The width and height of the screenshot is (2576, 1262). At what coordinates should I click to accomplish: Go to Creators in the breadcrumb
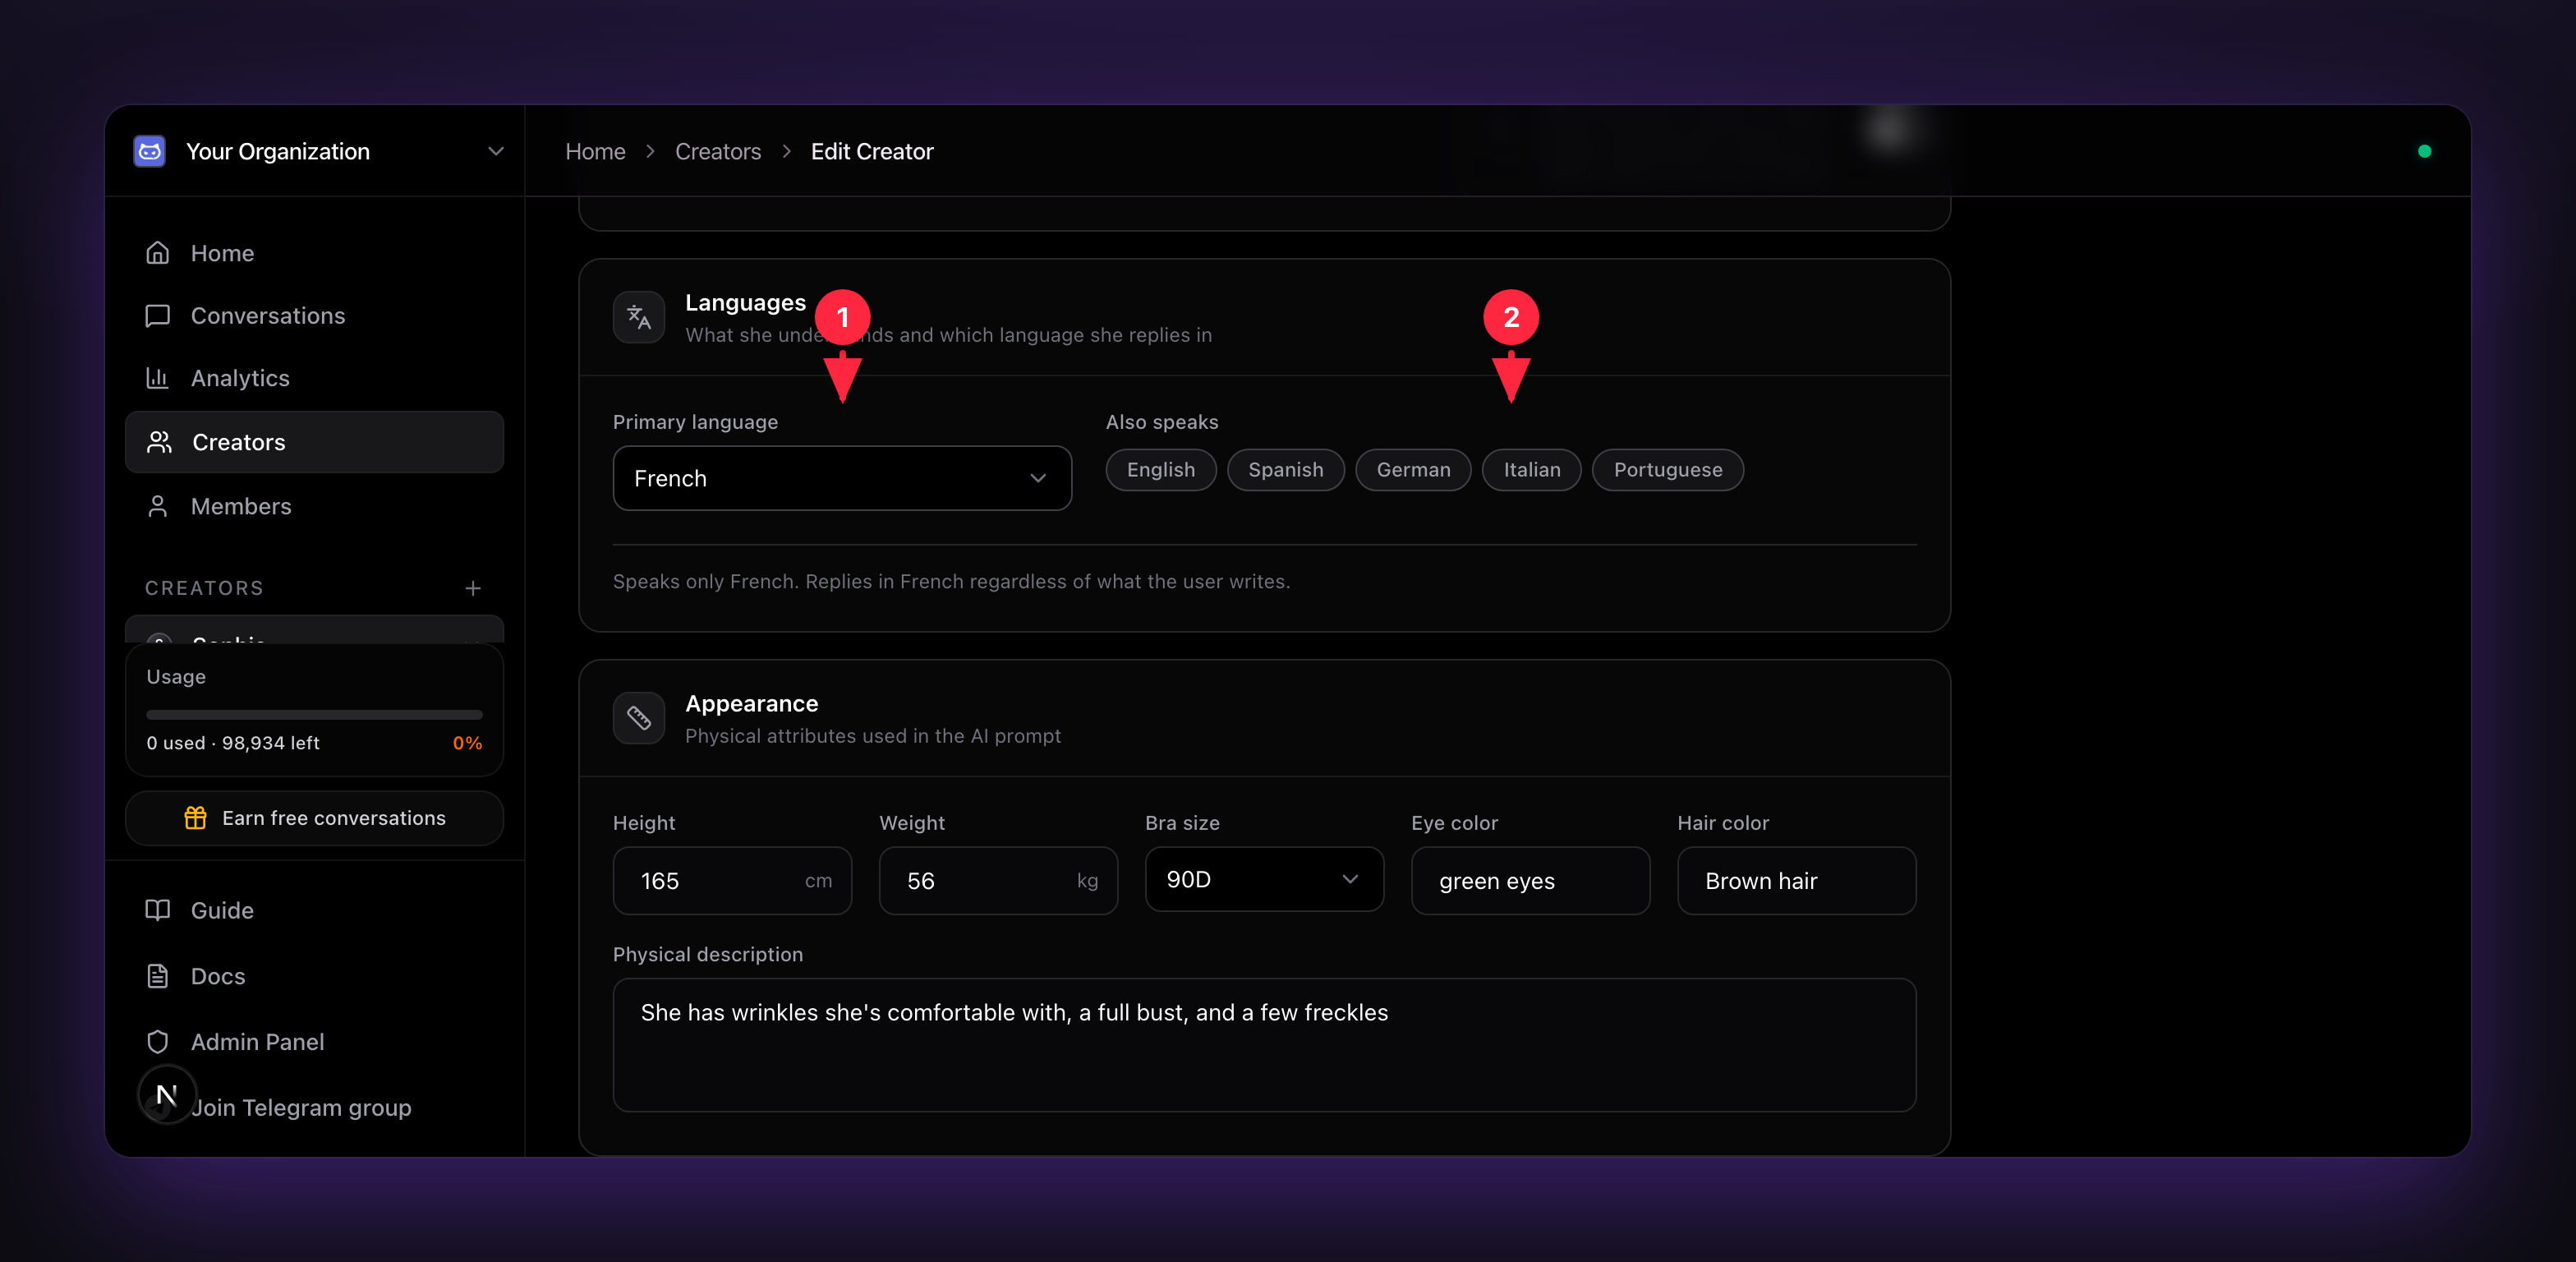[718, 151]
